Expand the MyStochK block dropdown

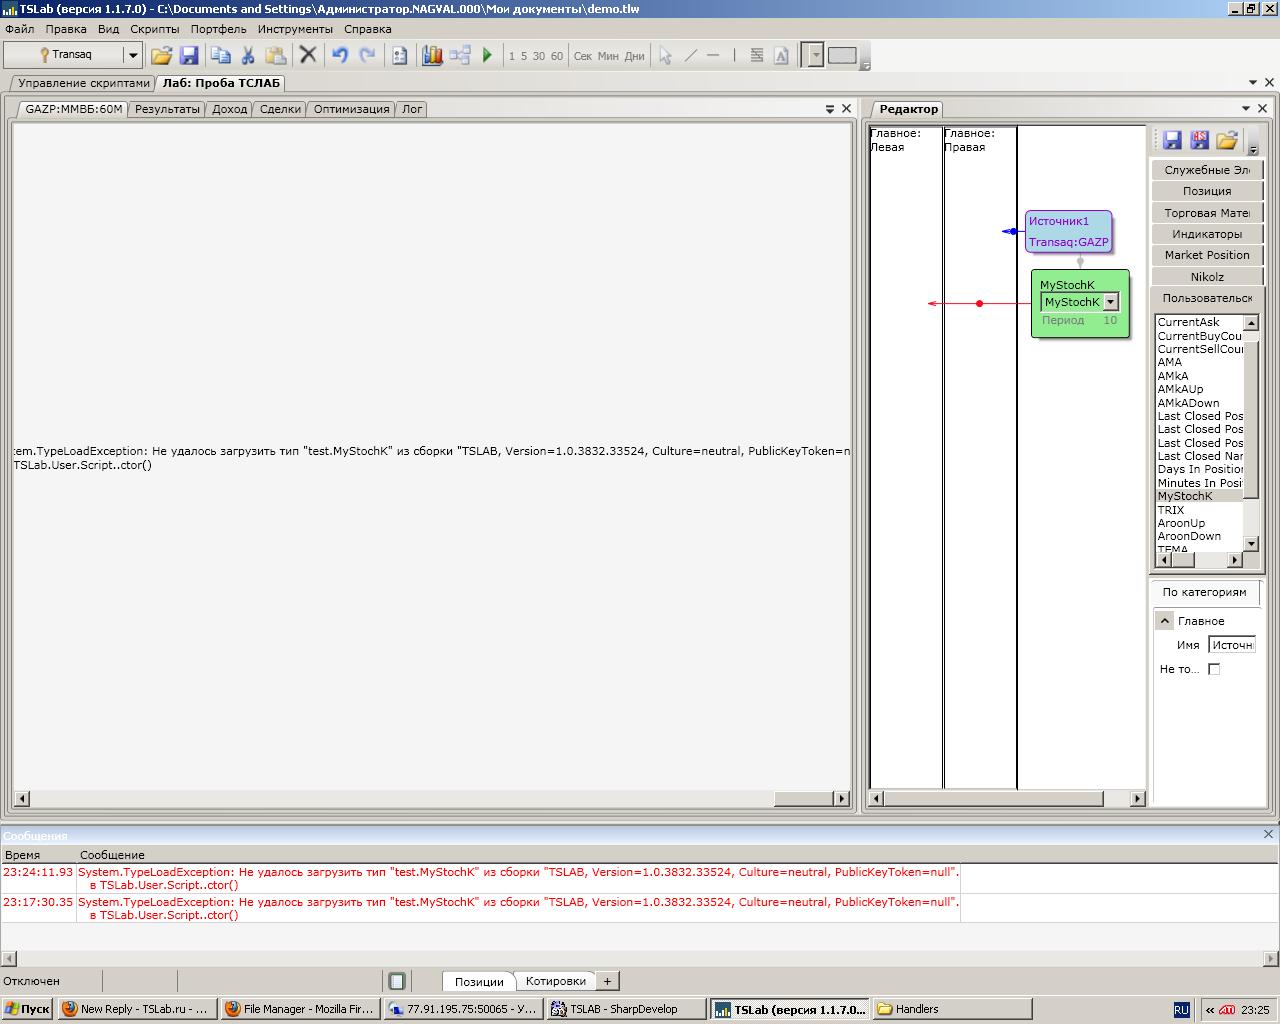tap(1110, 302)
